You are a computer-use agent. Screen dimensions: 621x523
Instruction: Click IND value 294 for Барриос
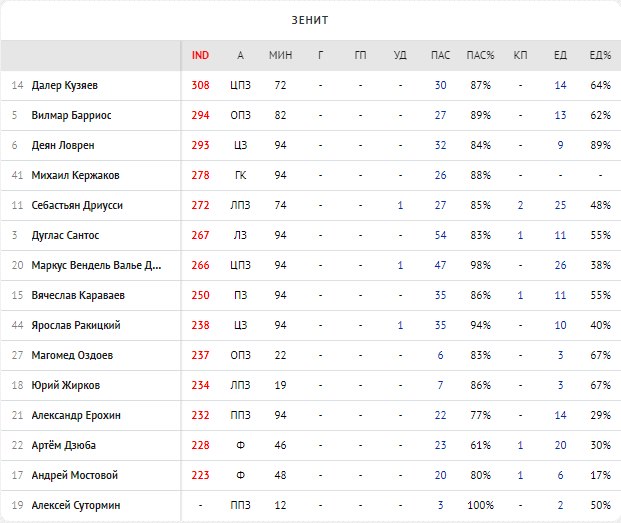(200, 116)
